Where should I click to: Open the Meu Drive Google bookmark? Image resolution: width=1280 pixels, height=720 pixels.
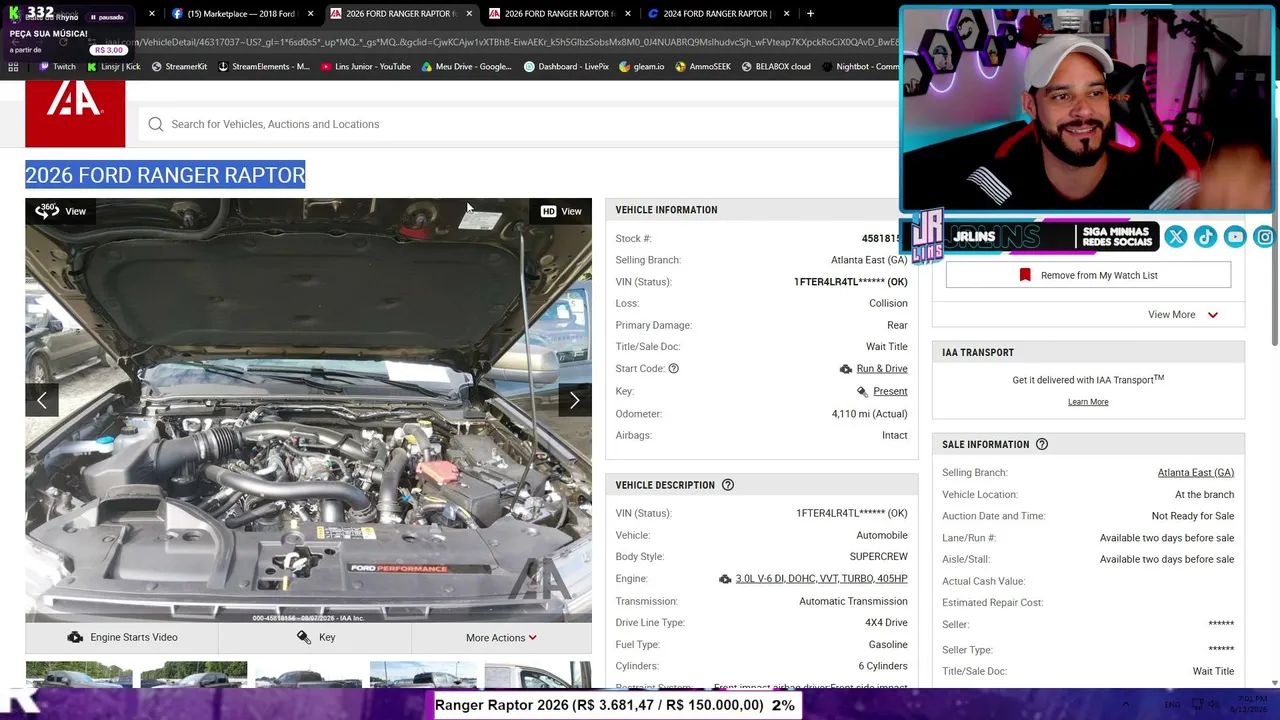(466, 67)
